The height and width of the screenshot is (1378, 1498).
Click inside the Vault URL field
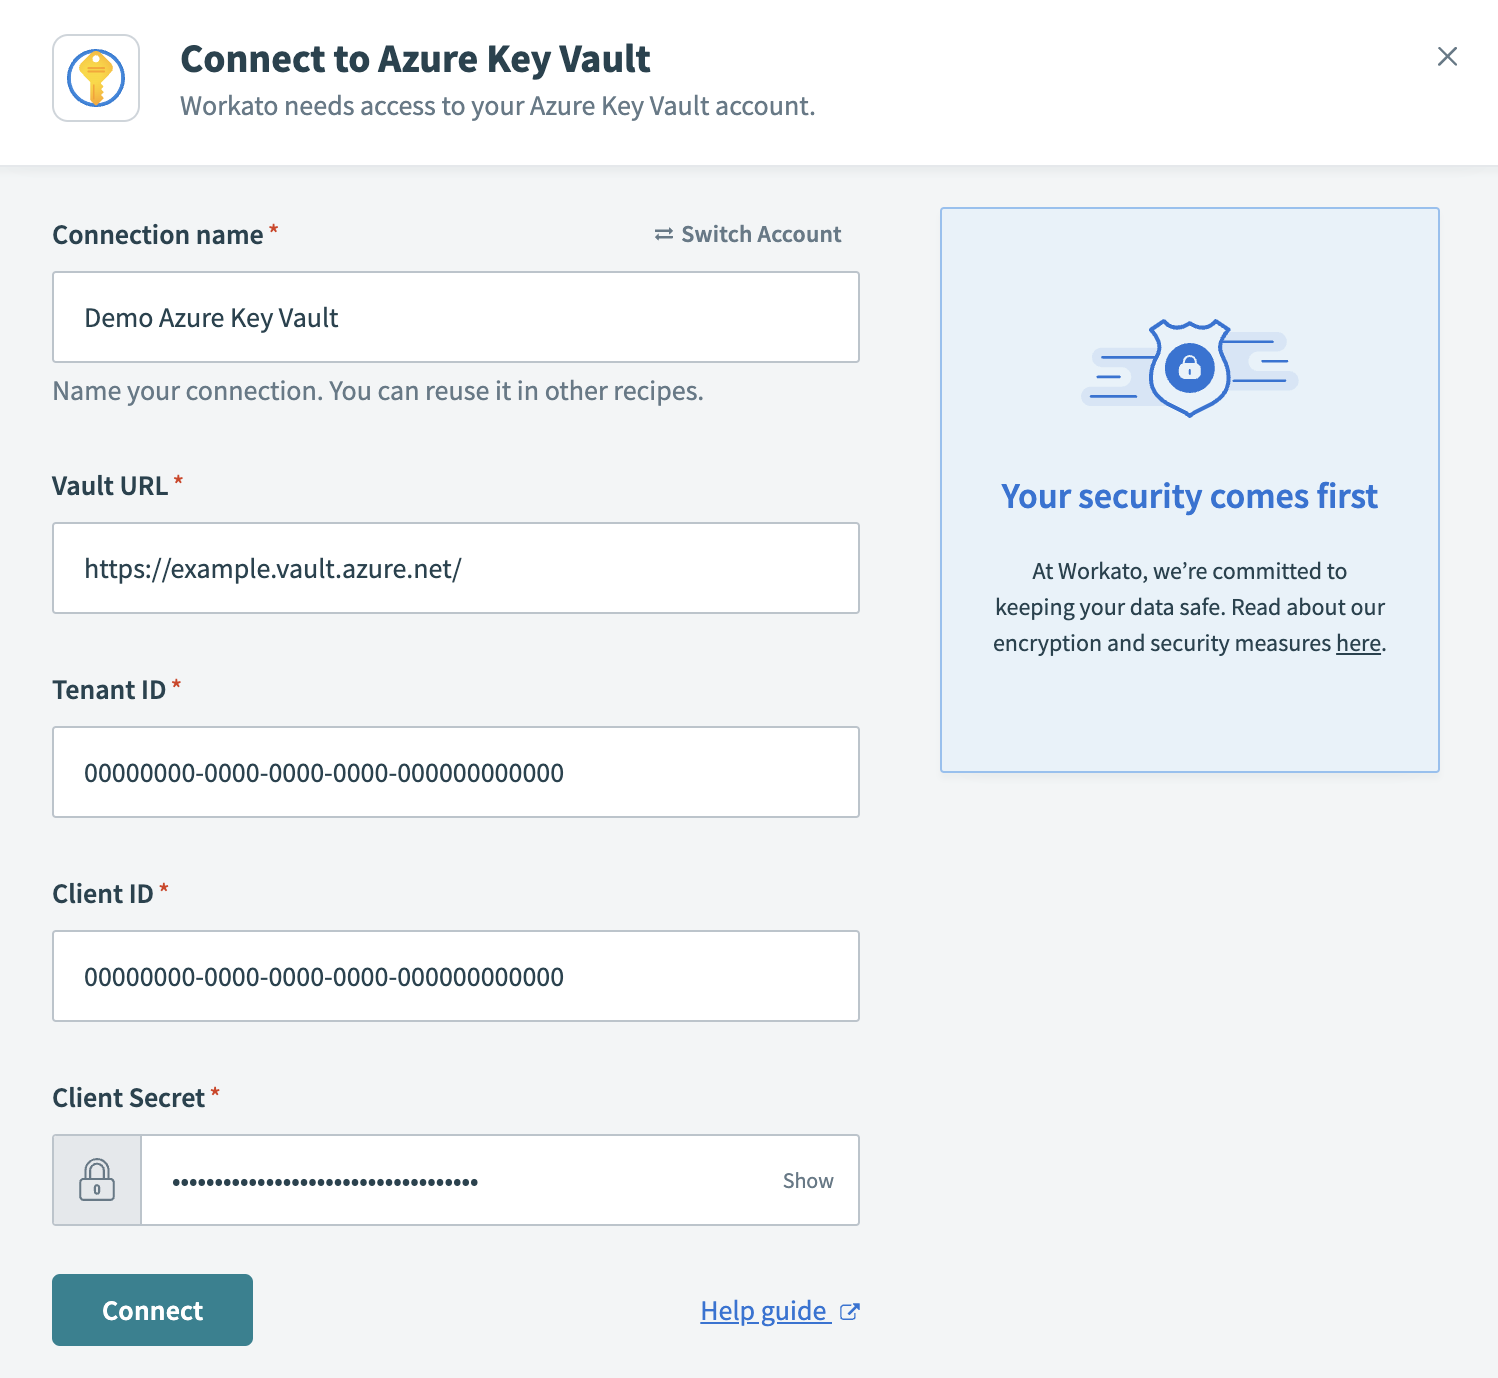point(455,568)
